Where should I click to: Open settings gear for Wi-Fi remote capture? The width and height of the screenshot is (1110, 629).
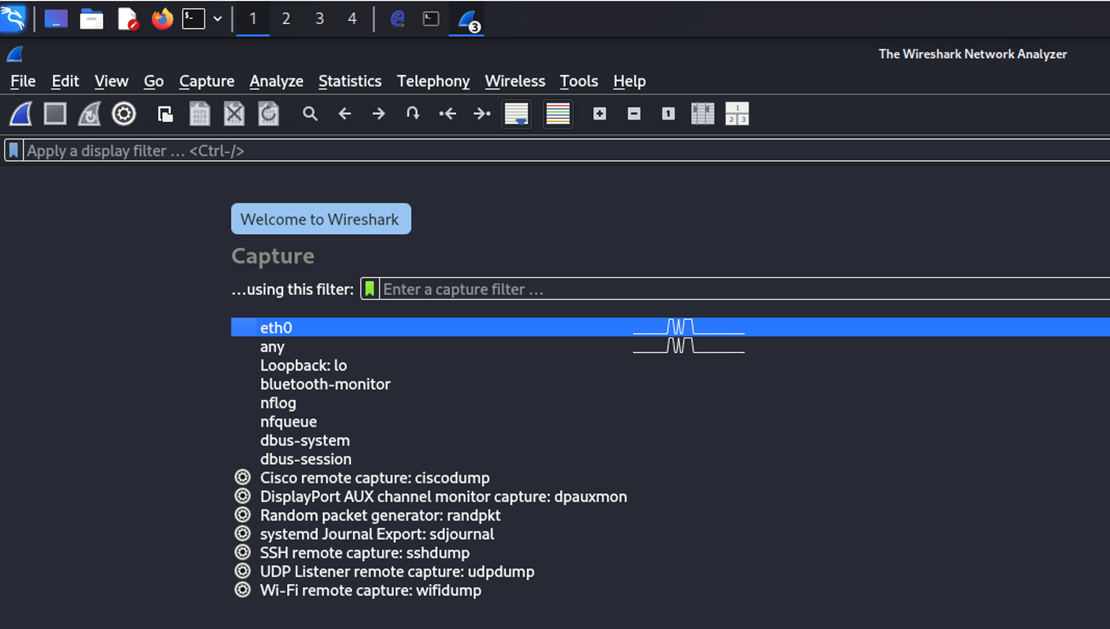(243, 589)
